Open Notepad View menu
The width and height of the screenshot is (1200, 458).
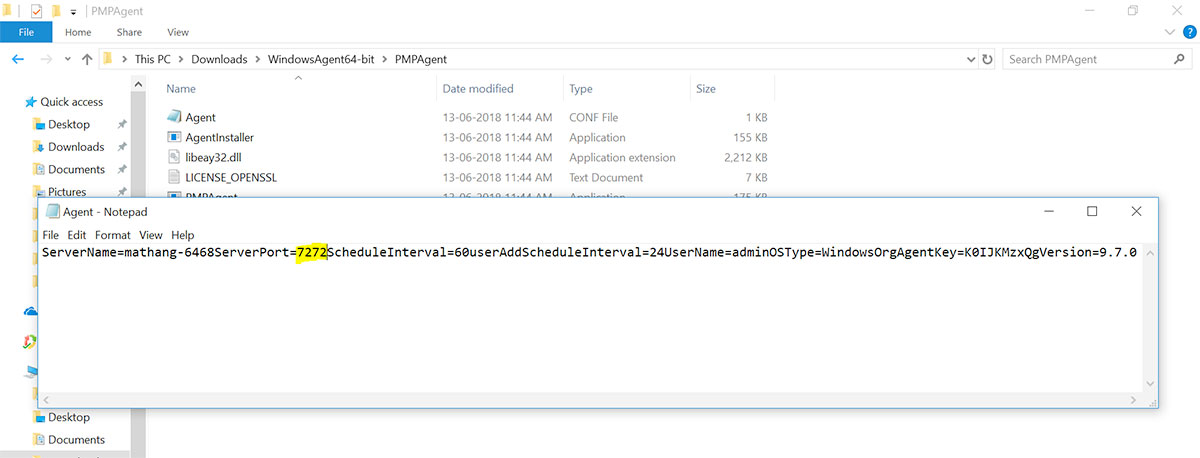pyautogui.click(x=151, y=235)
